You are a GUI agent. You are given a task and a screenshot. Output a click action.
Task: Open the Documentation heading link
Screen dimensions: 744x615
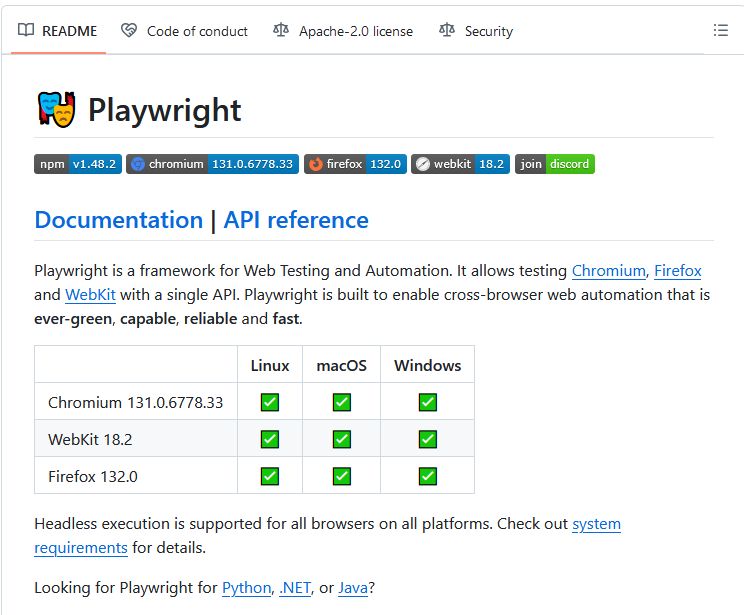pyautogui.click(x=119, y=220)
